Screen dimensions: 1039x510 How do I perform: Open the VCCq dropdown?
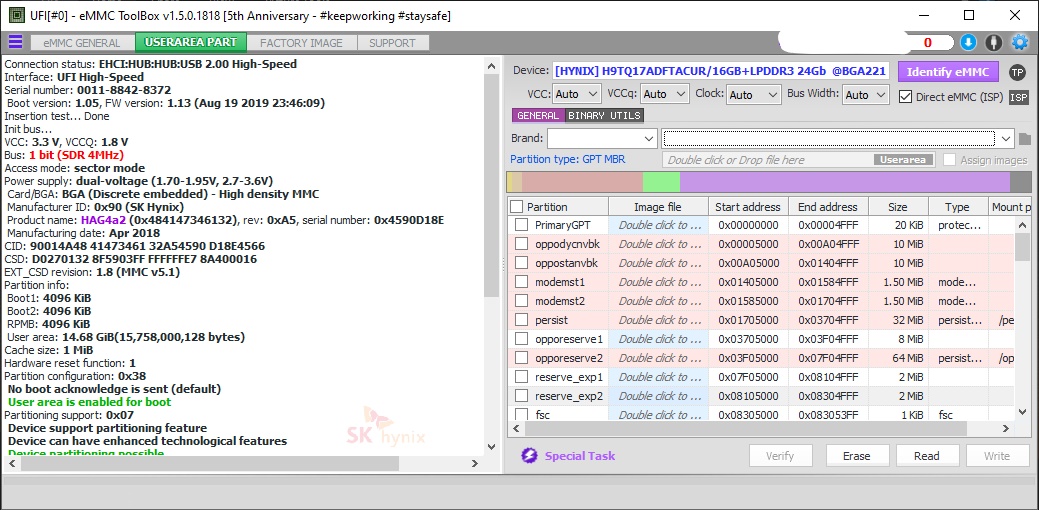click(665, 95)
